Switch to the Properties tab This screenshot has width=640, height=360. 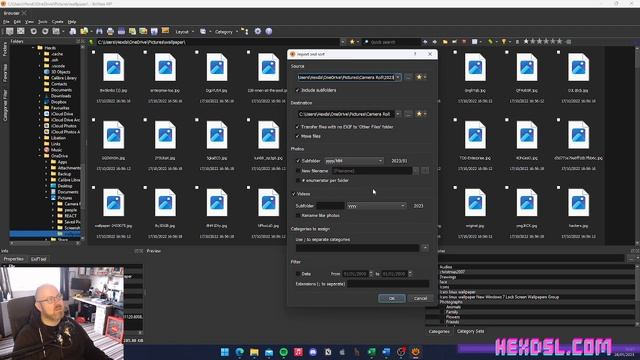pyautogui.click(x=13, y=259)
